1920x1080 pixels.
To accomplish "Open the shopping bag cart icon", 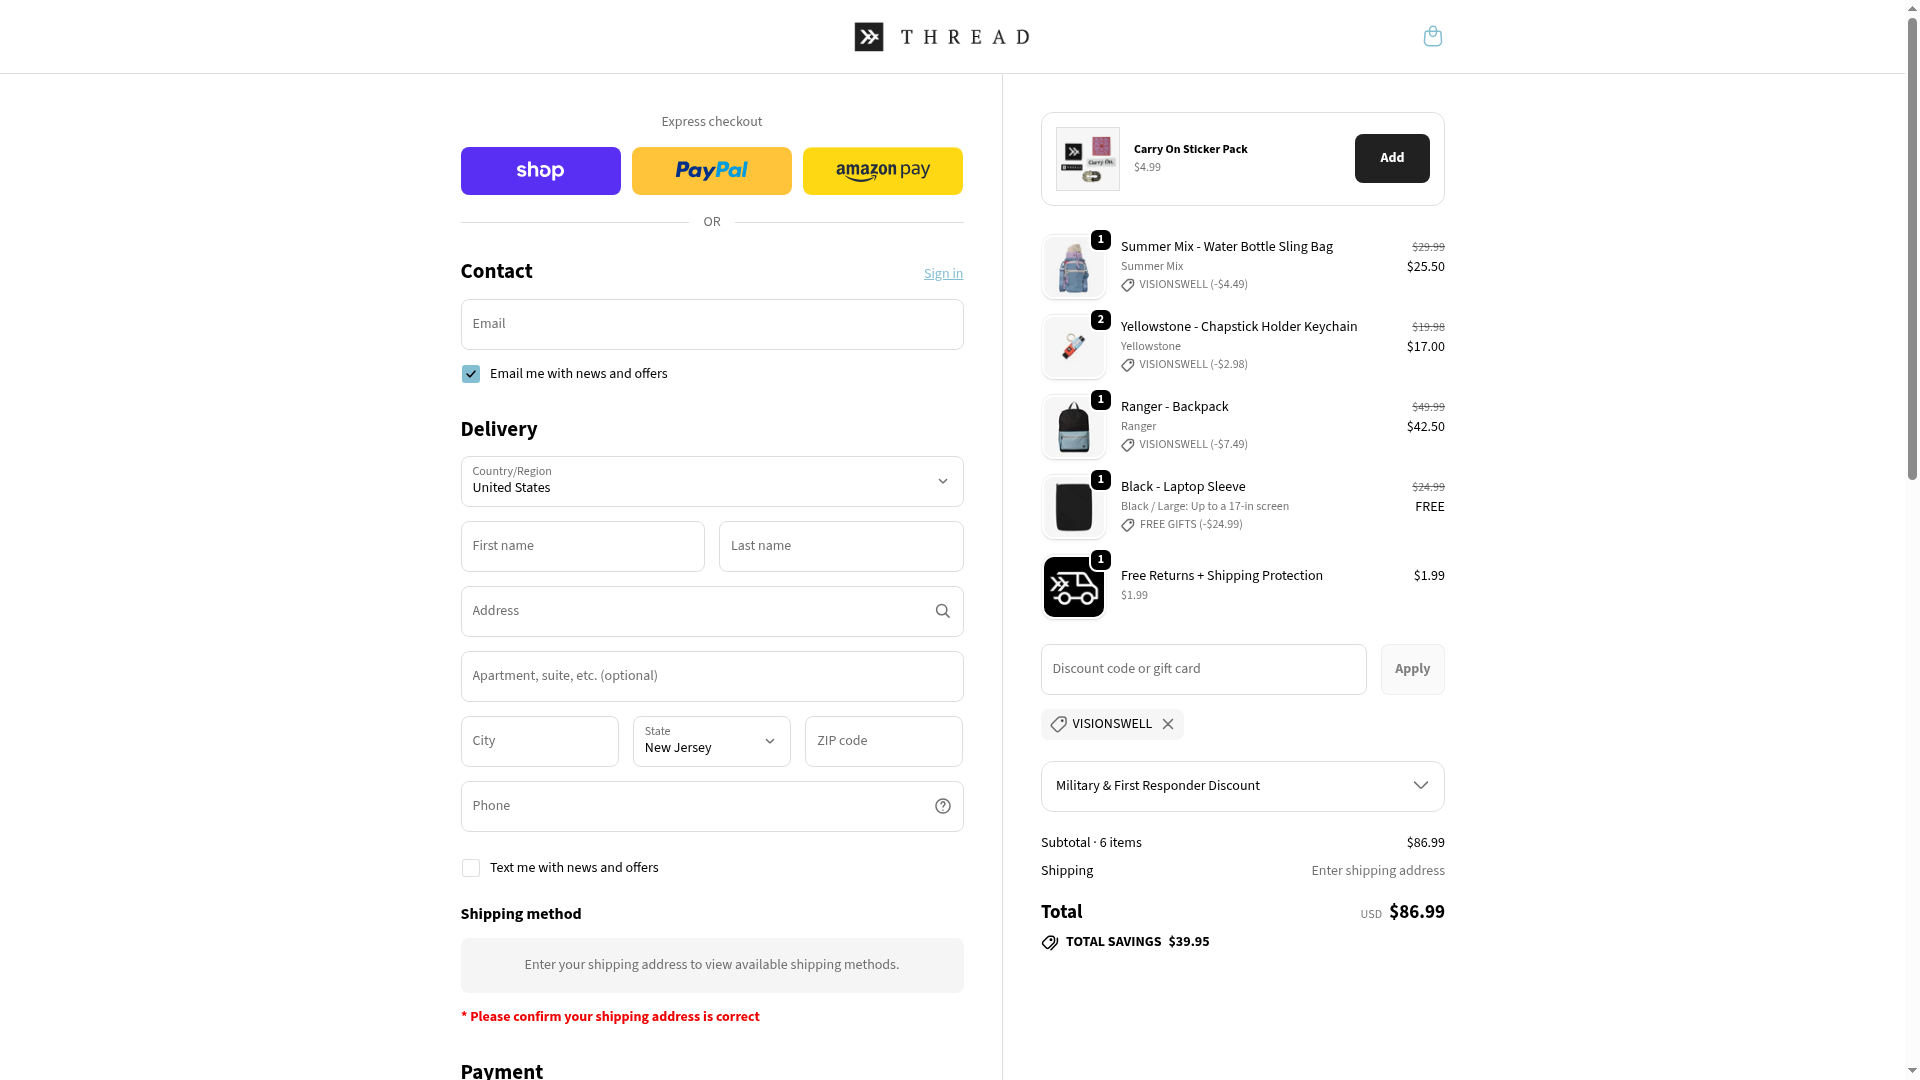I will (1432, 37).
